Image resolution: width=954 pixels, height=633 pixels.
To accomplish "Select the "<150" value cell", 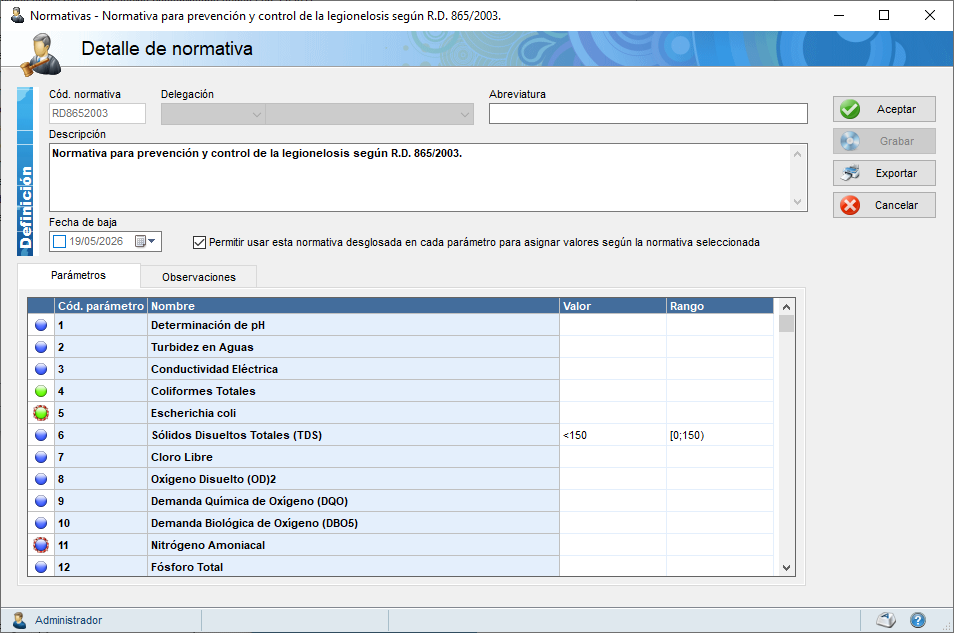I will coord(613,435).
